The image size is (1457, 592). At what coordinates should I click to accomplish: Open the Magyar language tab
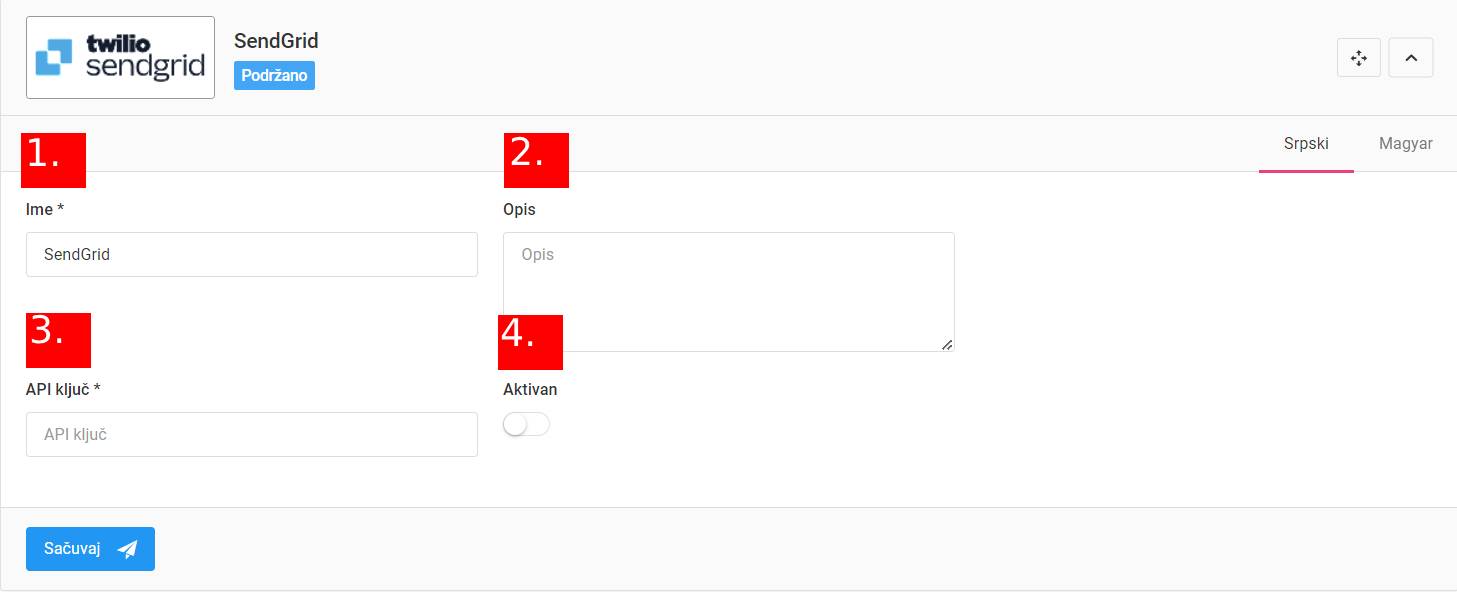click(1405, 143)
